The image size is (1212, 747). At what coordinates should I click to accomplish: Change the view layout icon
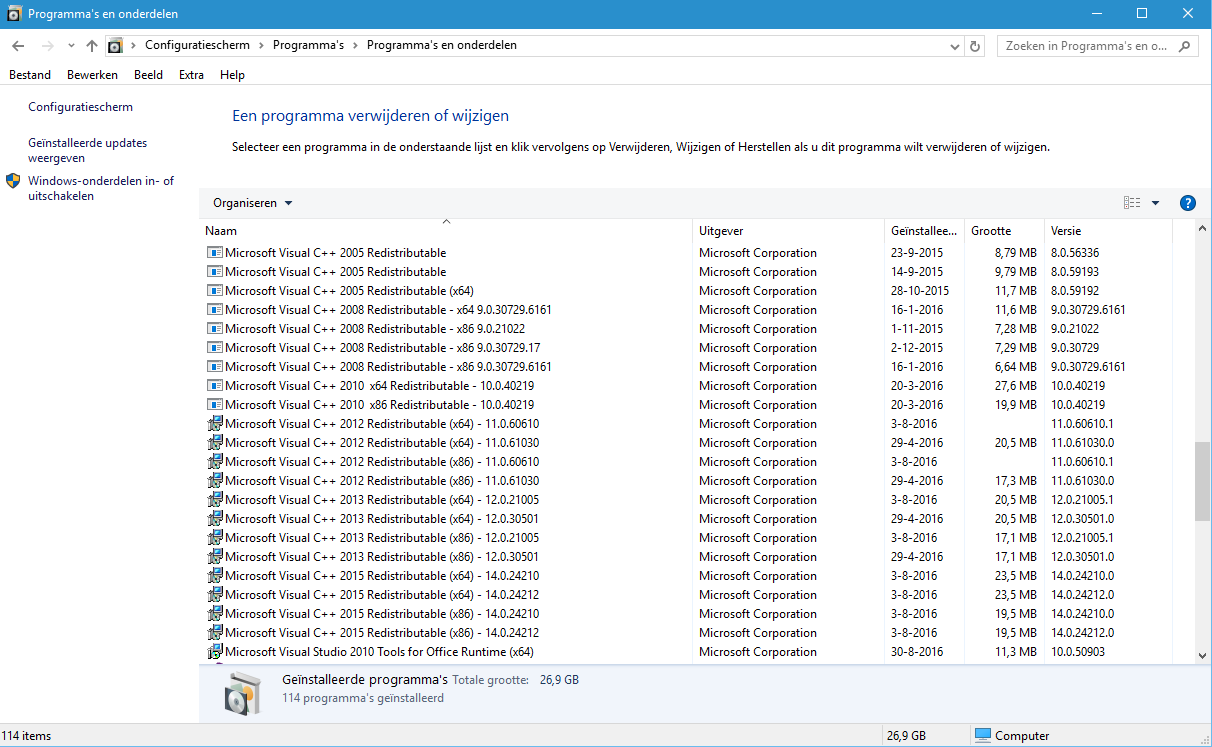[x=1132, y=203]
